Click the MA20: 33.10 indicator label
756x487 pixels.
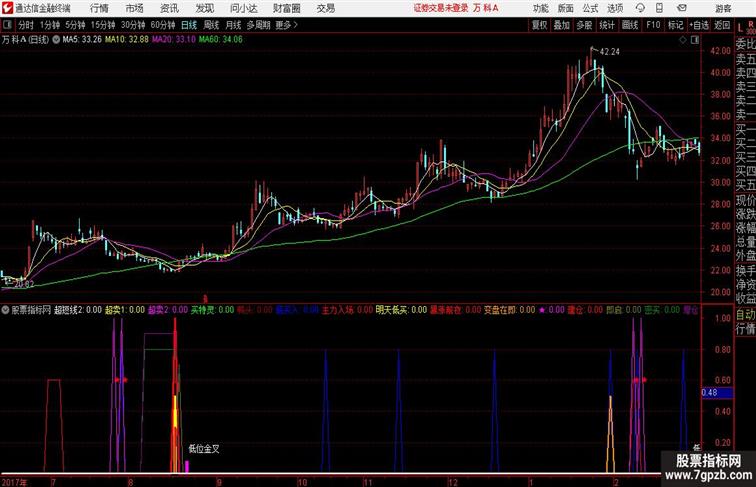coord(174,40)
